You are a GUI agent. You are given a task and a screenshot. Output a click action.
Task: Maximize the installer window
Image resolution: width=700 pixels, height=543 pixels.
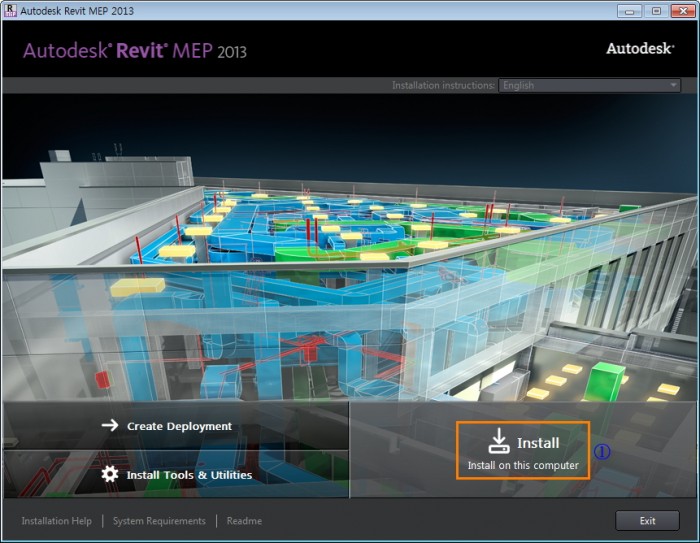pyautogui.click(x=656, y=10)
